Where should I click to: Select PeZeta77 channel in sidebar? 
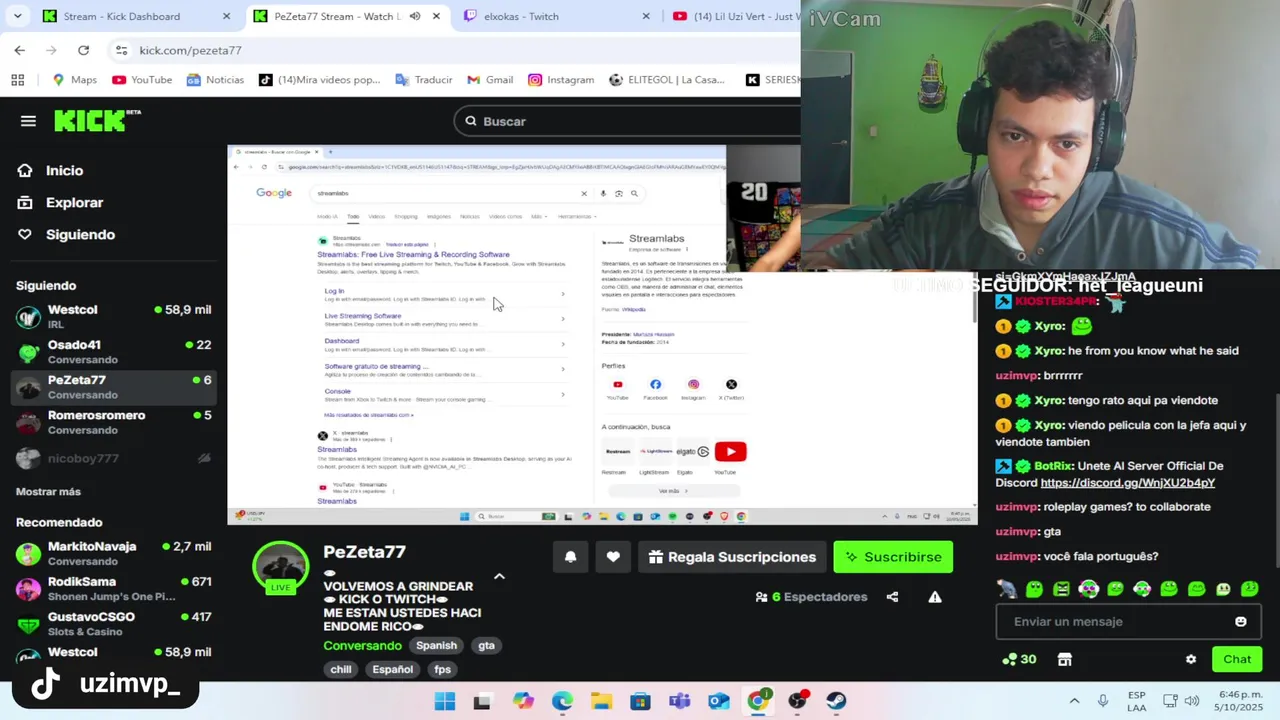point(114,387)
